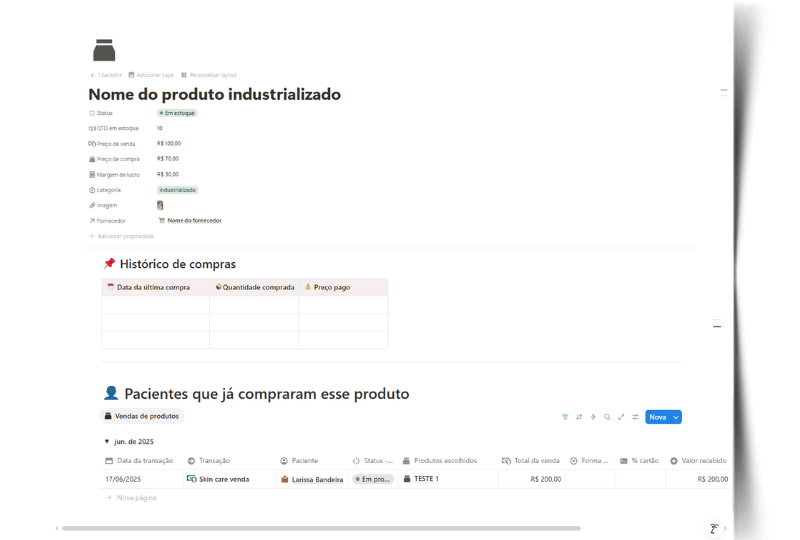Image resolution: width=800 pixels, height=540 pixels.
Task: Click Adicionar propriedade
Action: tap(125, 236)
